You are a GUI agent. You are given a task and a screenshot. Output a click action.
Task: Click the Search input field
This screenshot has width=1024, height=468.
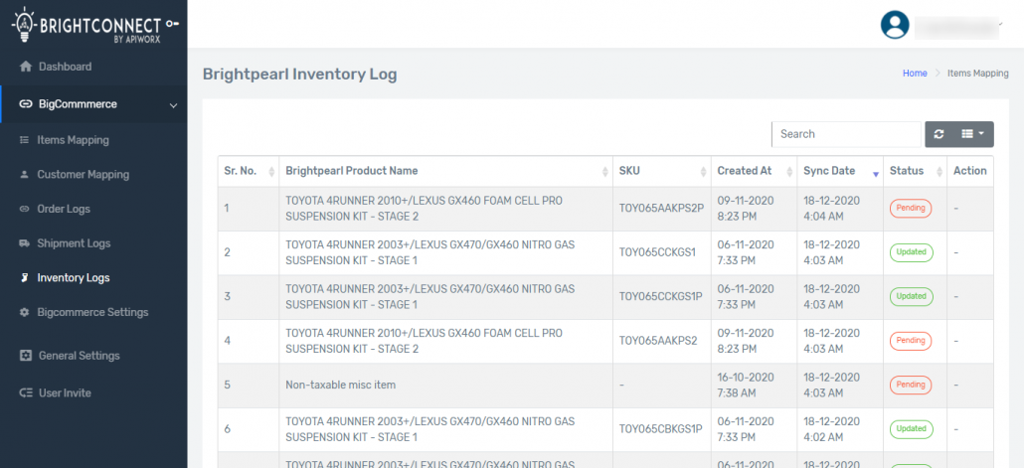pos(846,134)
